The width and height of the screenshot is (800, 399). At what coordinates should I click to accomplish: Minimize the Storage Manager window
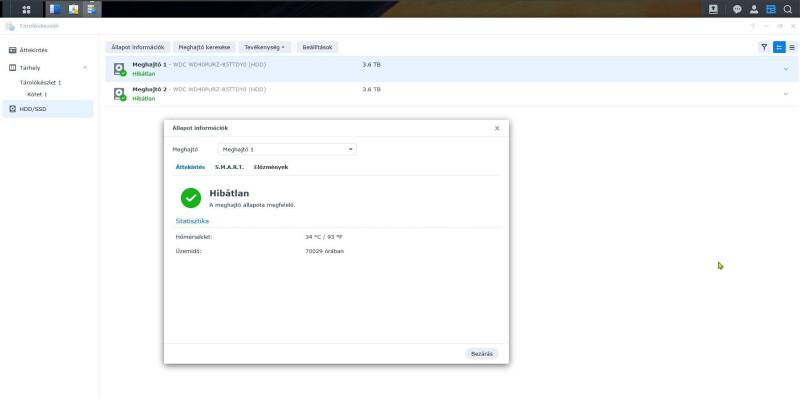pyautogui.click(x=766, y=26)
